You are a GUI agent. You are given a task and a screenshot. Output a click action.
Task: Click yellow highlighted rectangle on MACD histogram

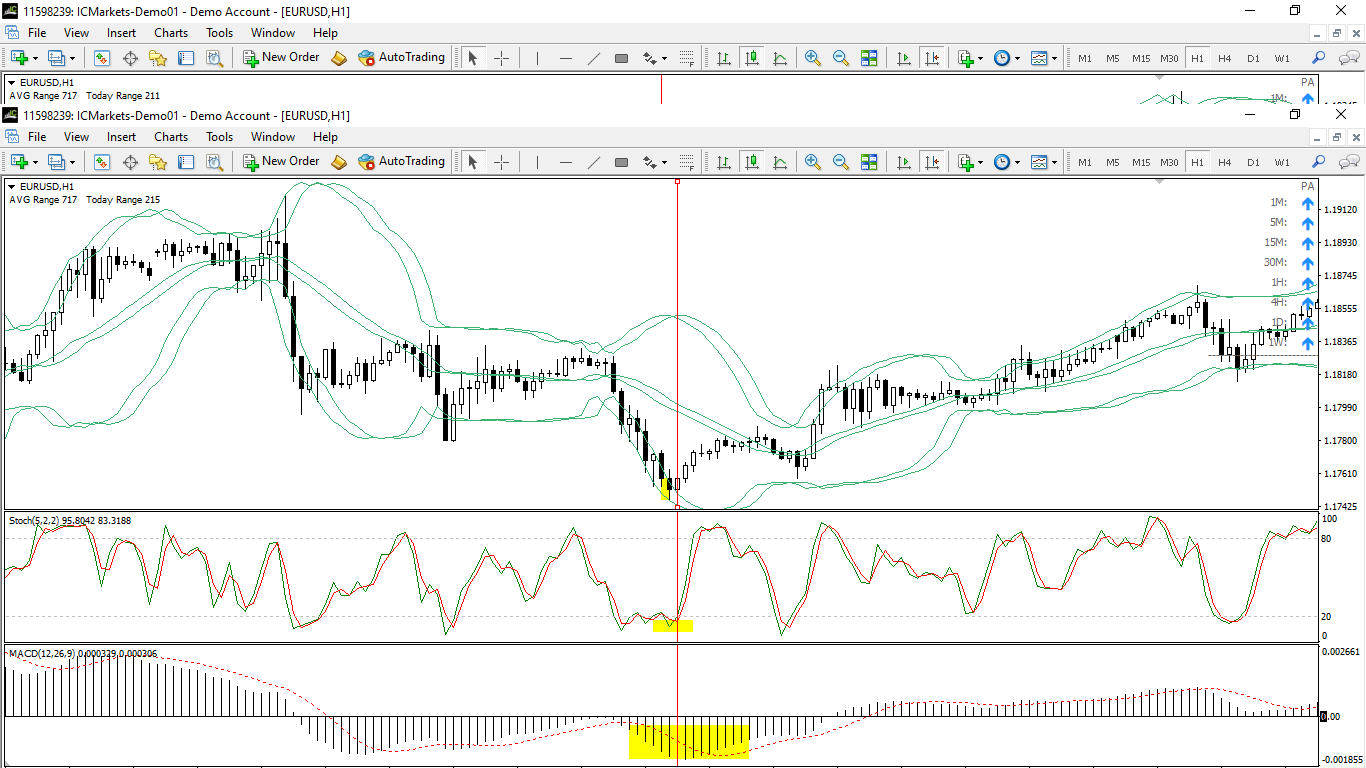689,742
